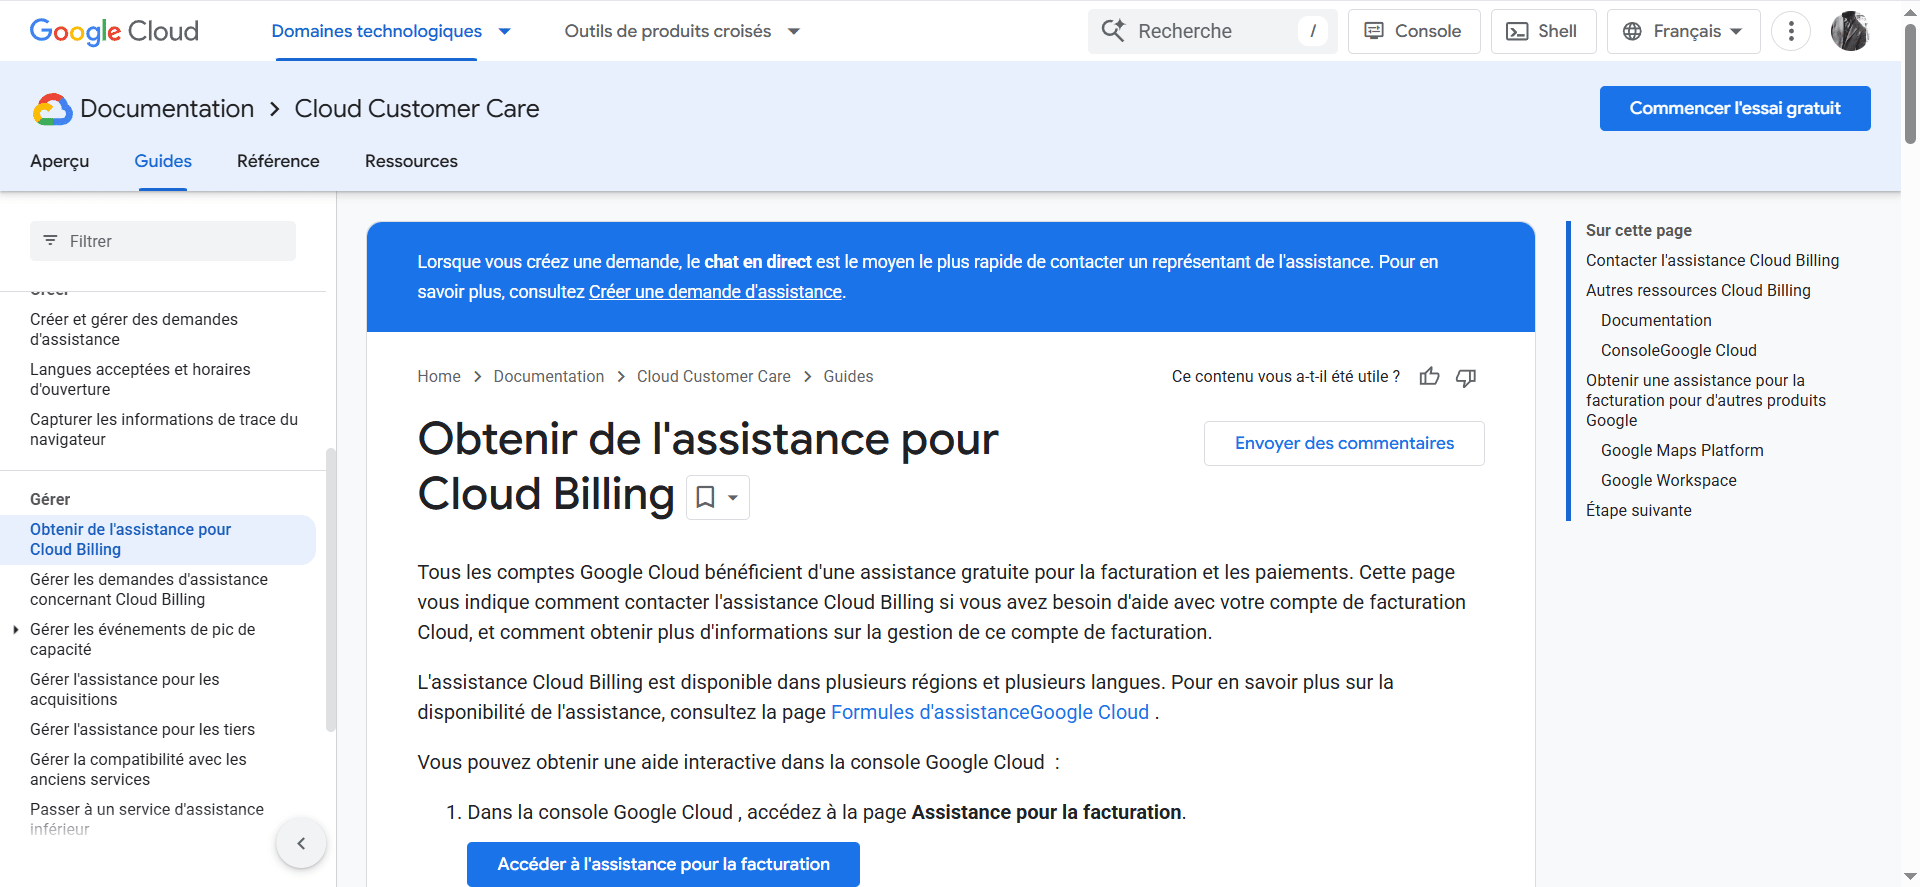This screenshot has height=887, width=1920.
Task: Click the sidebar navigation scrollbar
Action: tap(331, 590)
